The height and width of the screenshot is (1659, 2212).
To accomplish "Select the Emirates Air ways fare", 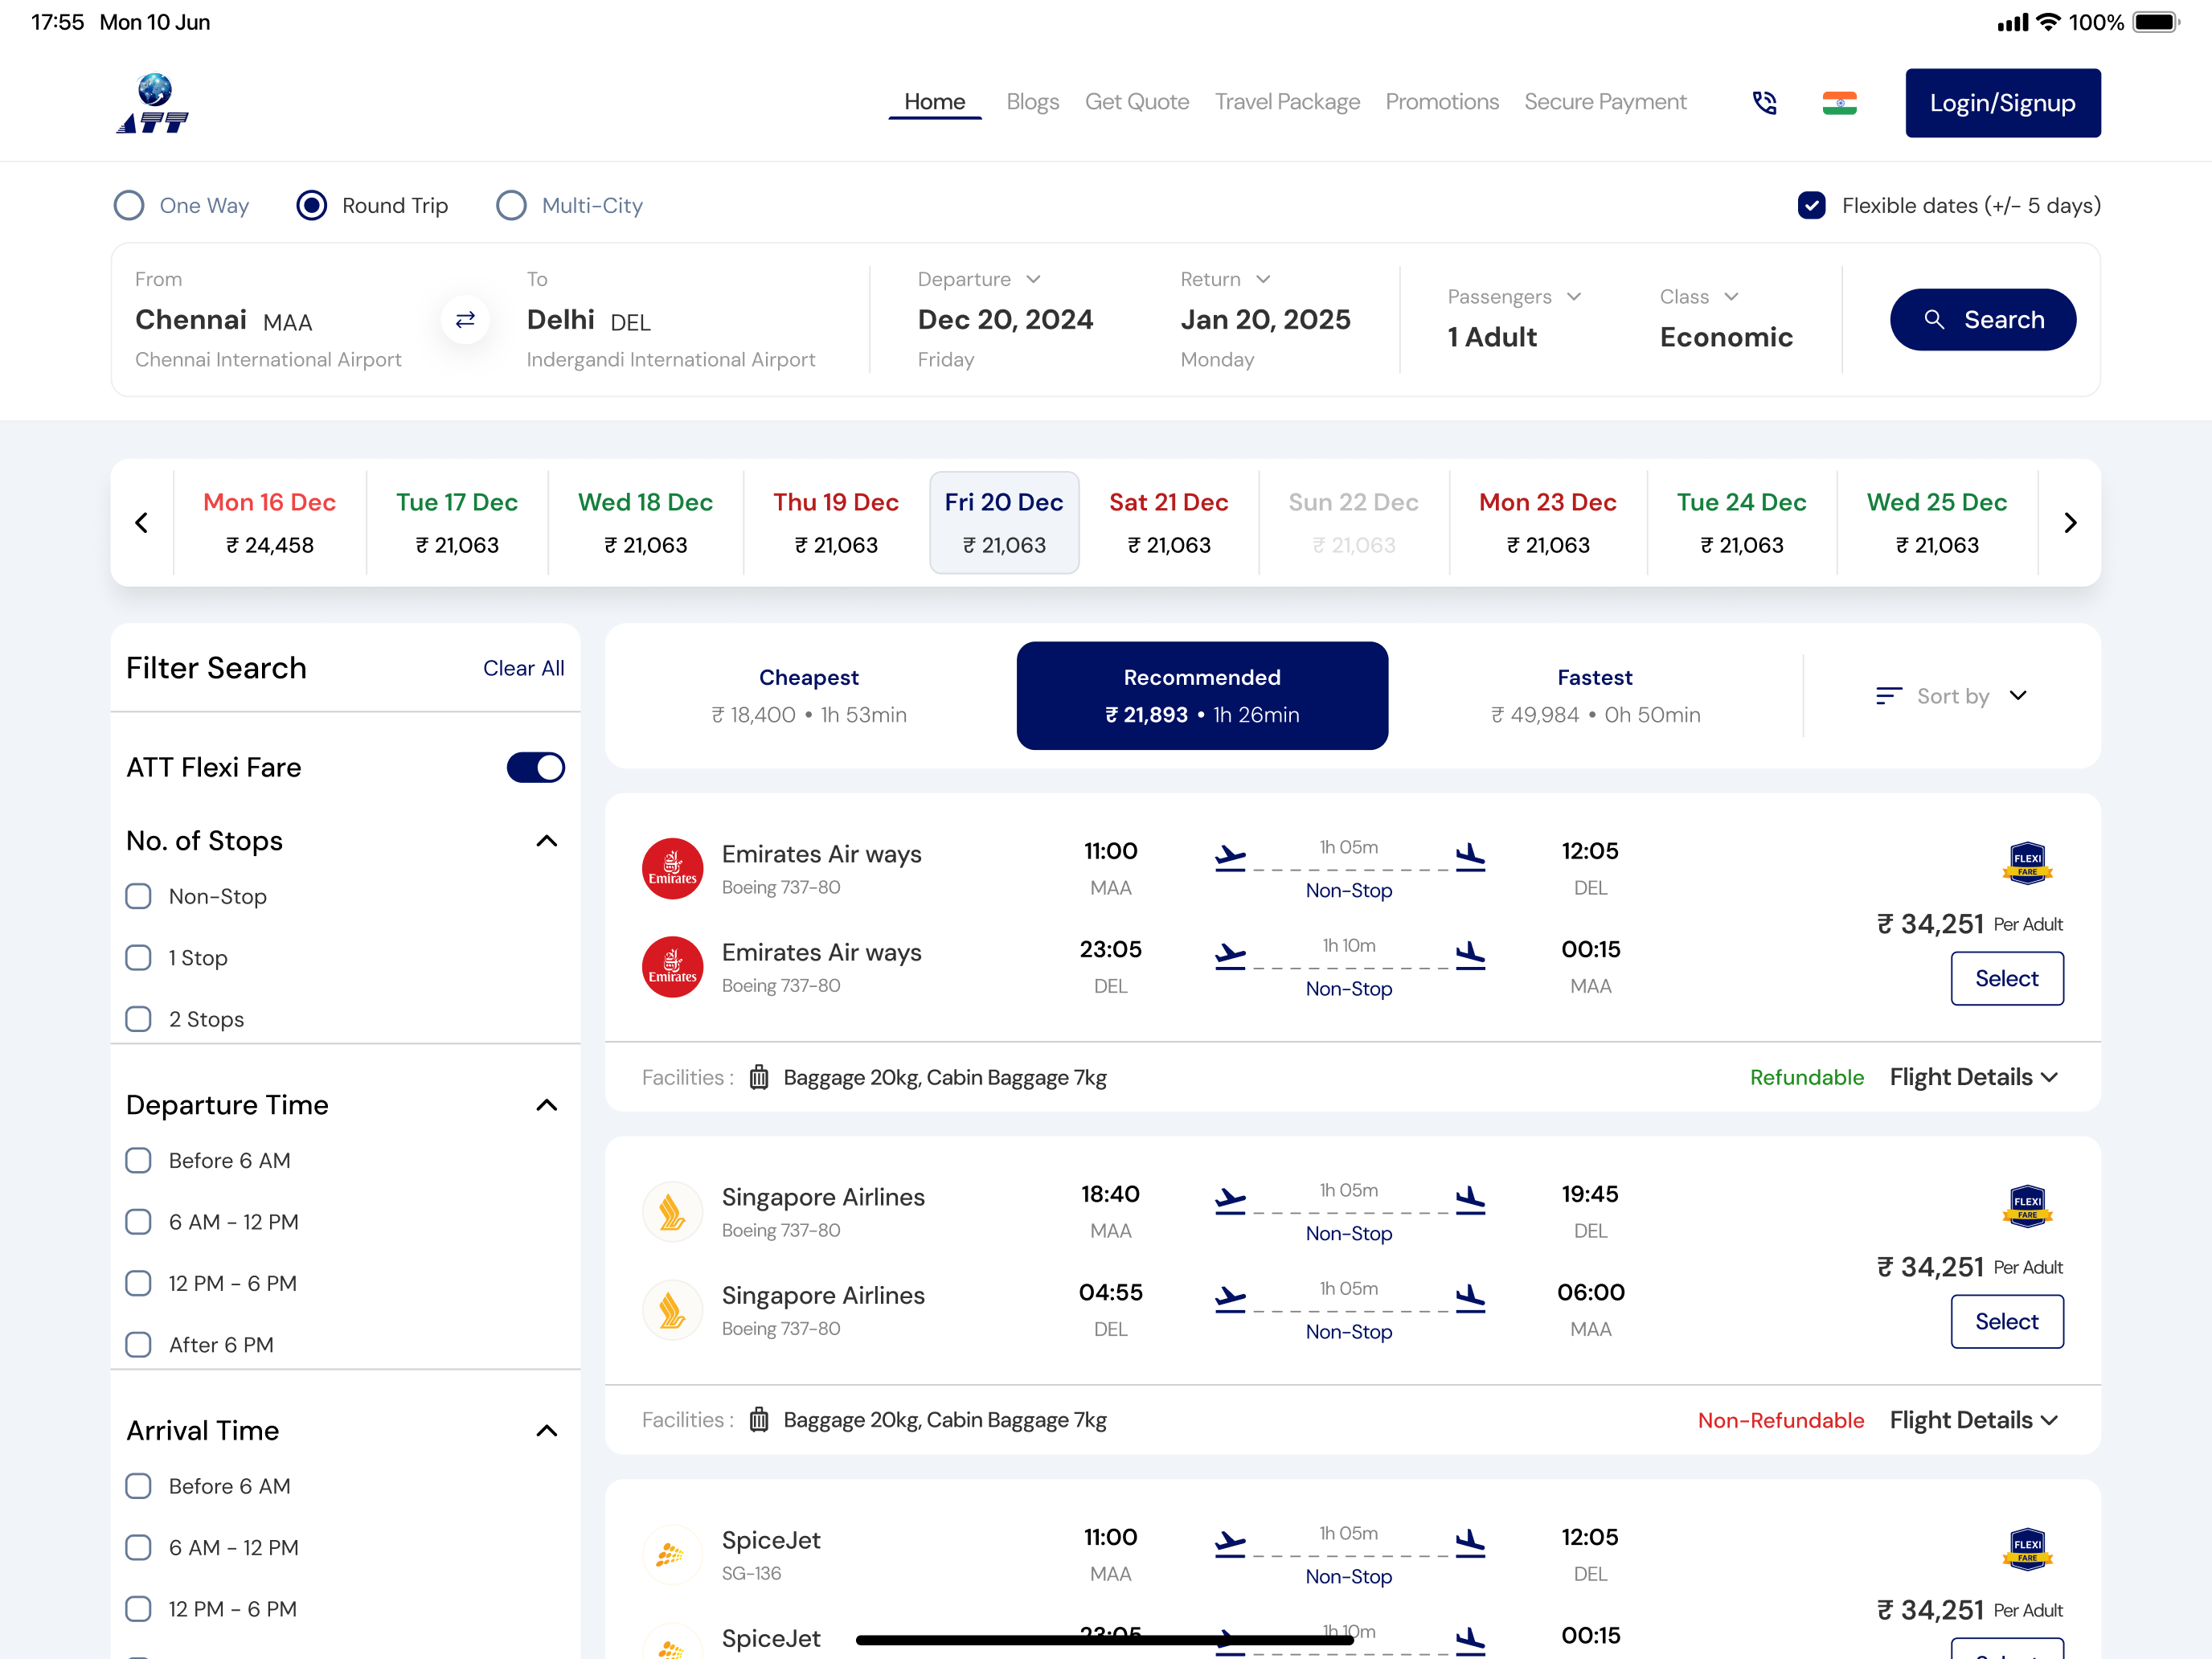I will 2006,978.
